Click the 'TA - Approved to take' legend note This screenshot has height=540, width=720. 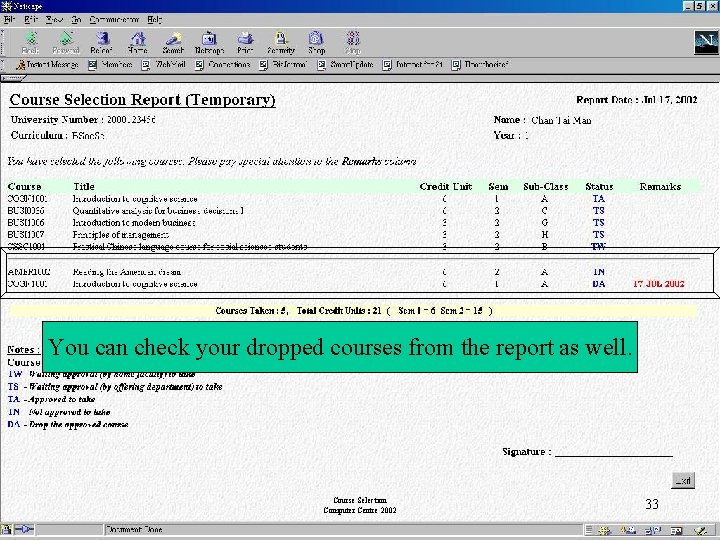tap(51, 399)
